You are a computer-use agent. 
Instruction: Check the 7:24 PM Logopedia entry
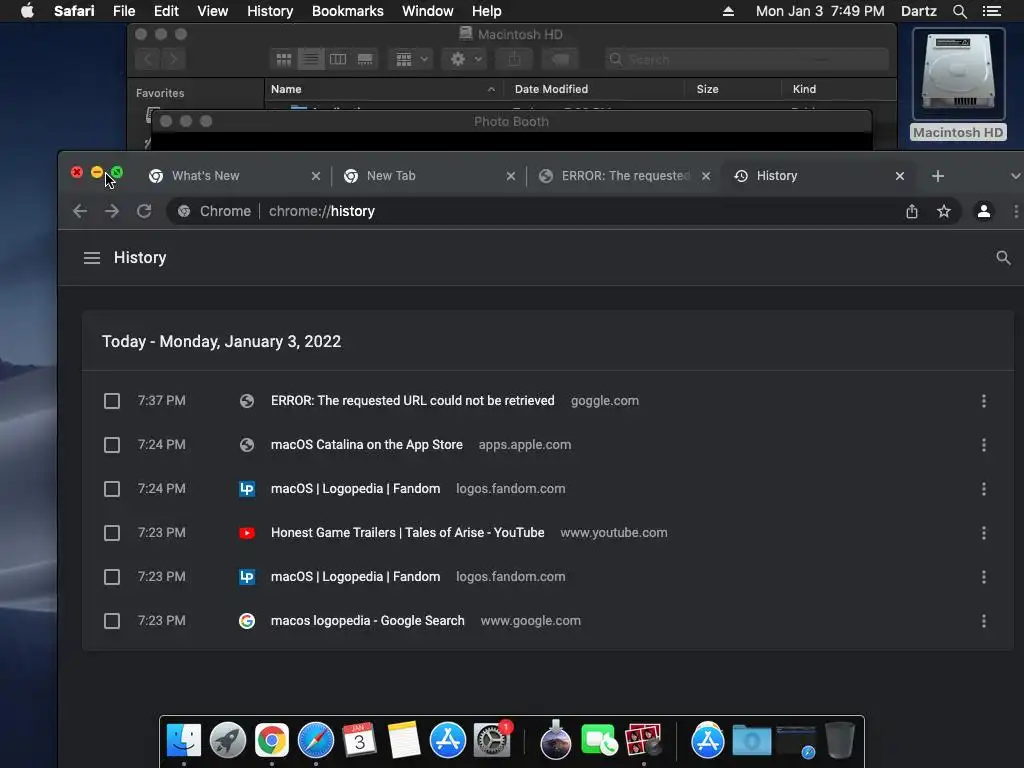pos(112,489)
